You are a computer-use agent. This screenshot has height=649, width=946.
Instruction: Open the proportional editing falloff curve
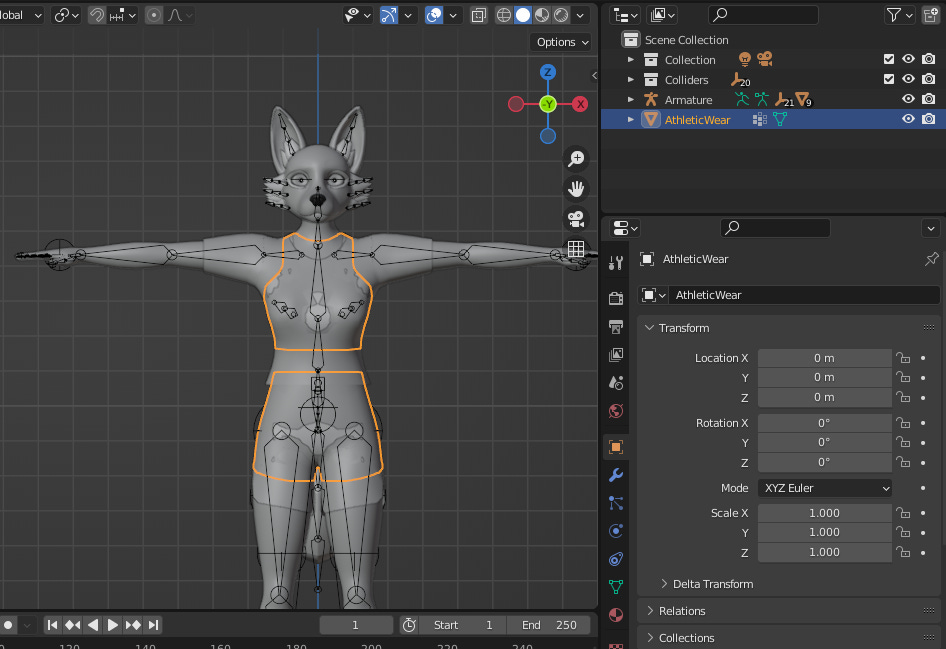pyautogui.click(x=180, y=15)
